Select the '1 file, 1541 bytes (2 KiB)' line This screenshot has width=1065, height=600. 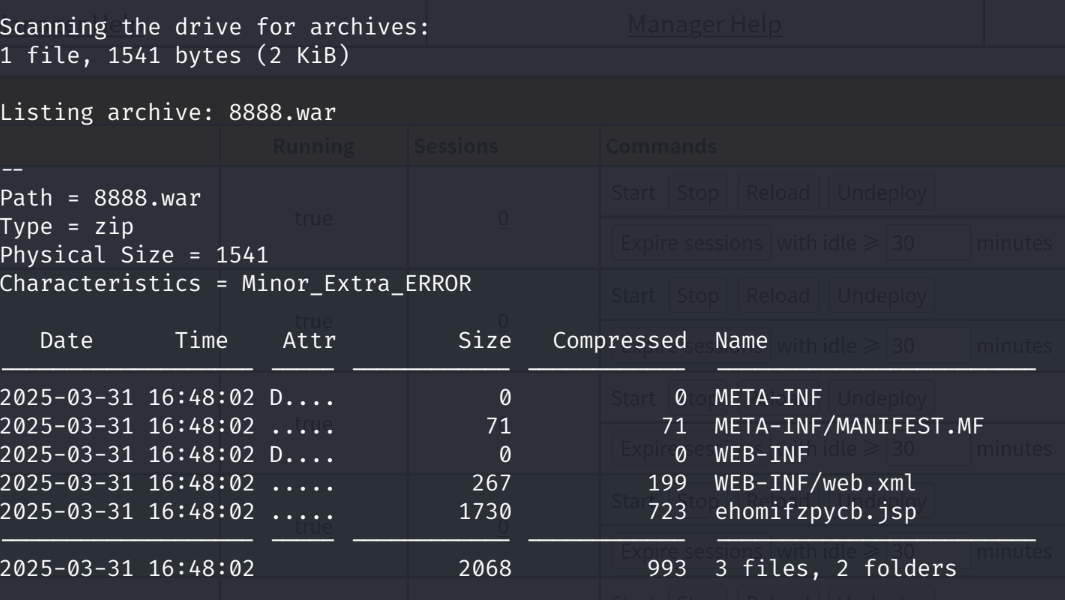175,56
